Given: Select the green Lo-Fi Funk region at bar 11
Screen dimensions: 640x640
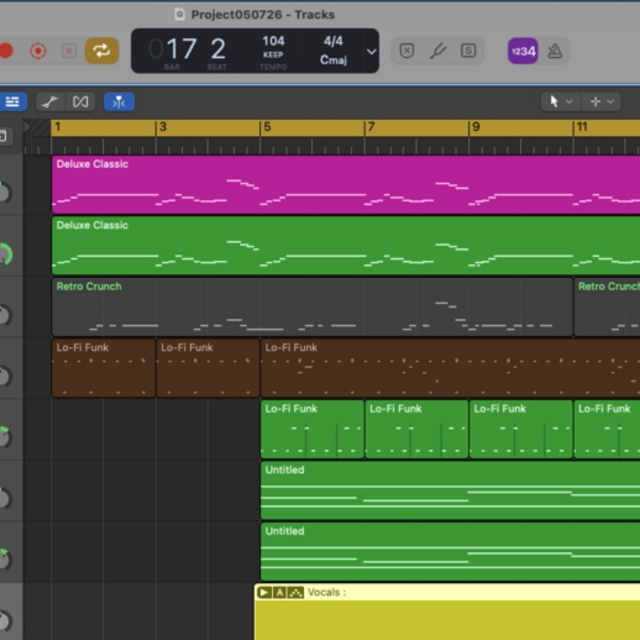Looking at the screenshot, I should 607,429.
